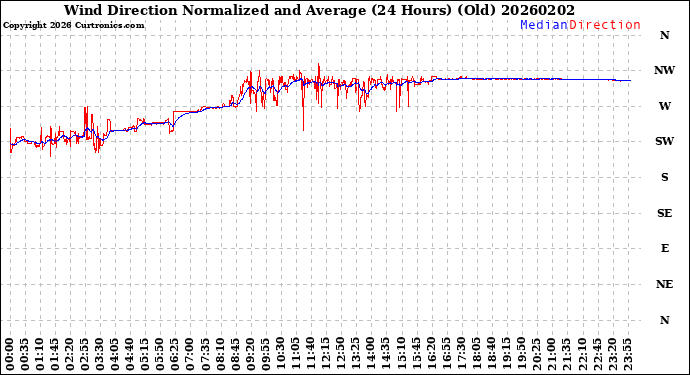Click the 10:30 time label

point(280,355)
